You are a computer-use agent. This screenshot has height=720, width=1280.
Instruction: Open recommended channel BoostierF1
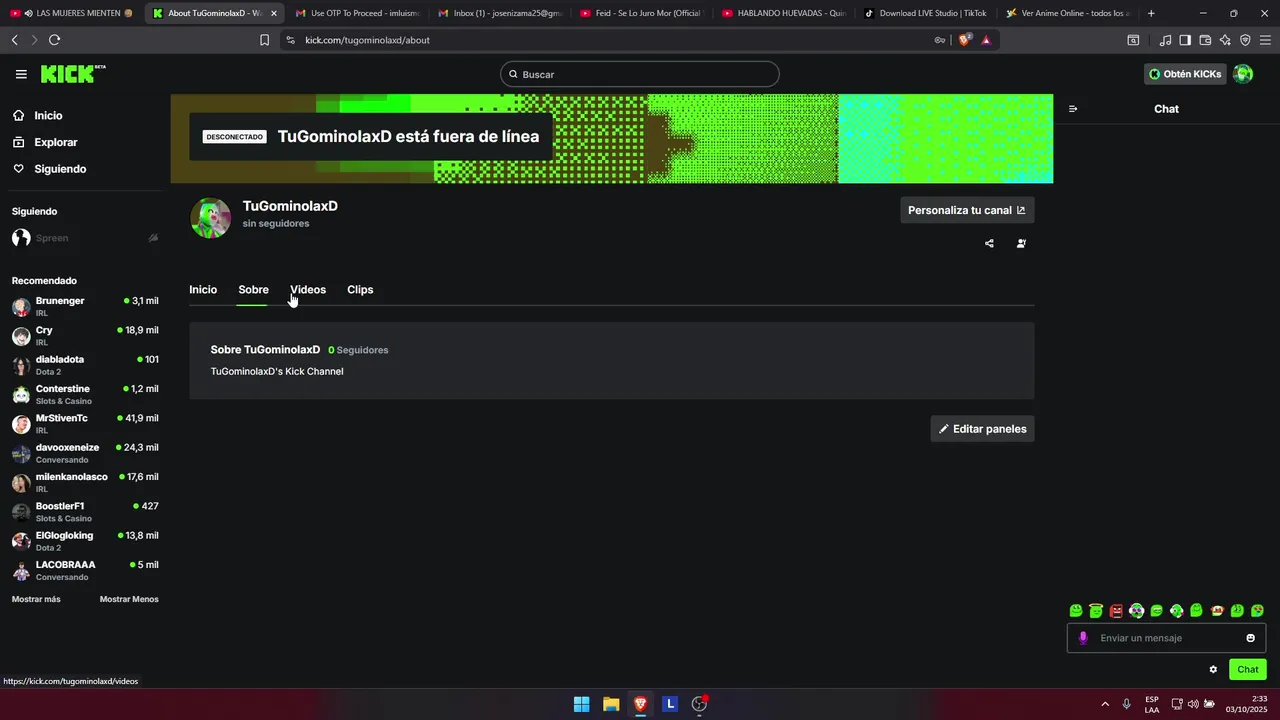(x=85, y=512)
